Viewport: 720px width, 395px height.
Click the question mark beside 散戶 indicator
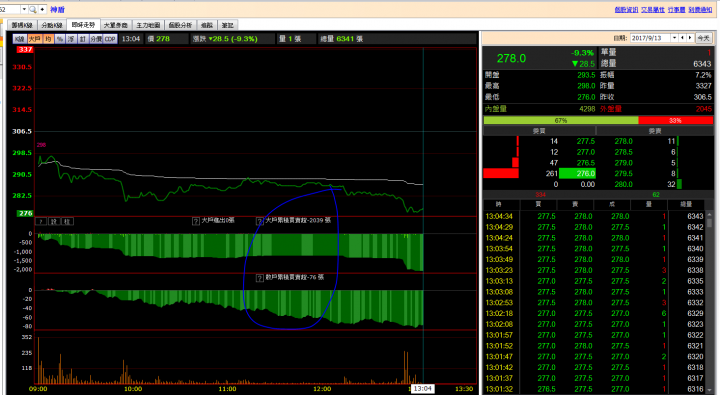(x=259, y=278)
